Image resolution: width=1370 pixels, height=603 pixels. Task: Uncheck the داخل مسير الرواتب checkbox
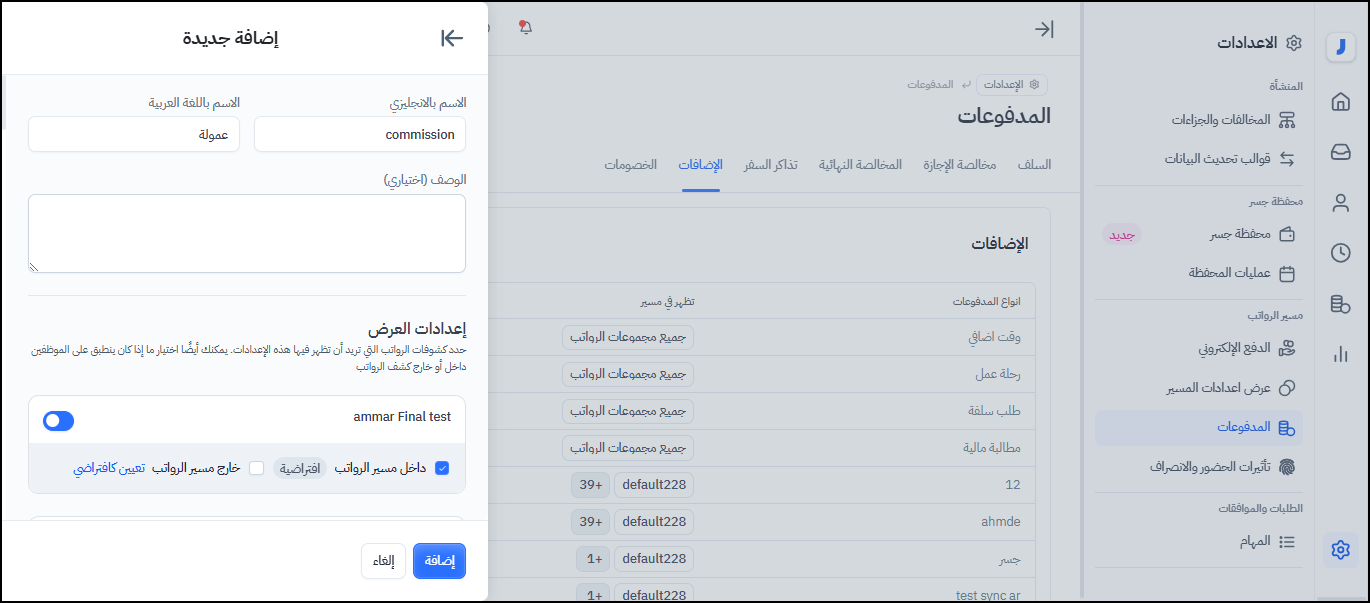pyautogui.click(x=442, y=468)
